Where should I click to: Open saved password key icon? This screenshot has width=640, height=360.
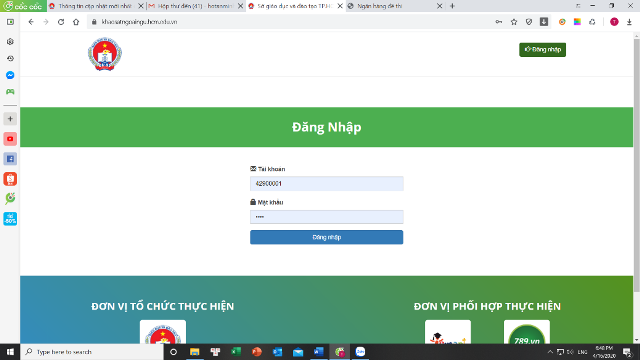[x=499, y=22]
